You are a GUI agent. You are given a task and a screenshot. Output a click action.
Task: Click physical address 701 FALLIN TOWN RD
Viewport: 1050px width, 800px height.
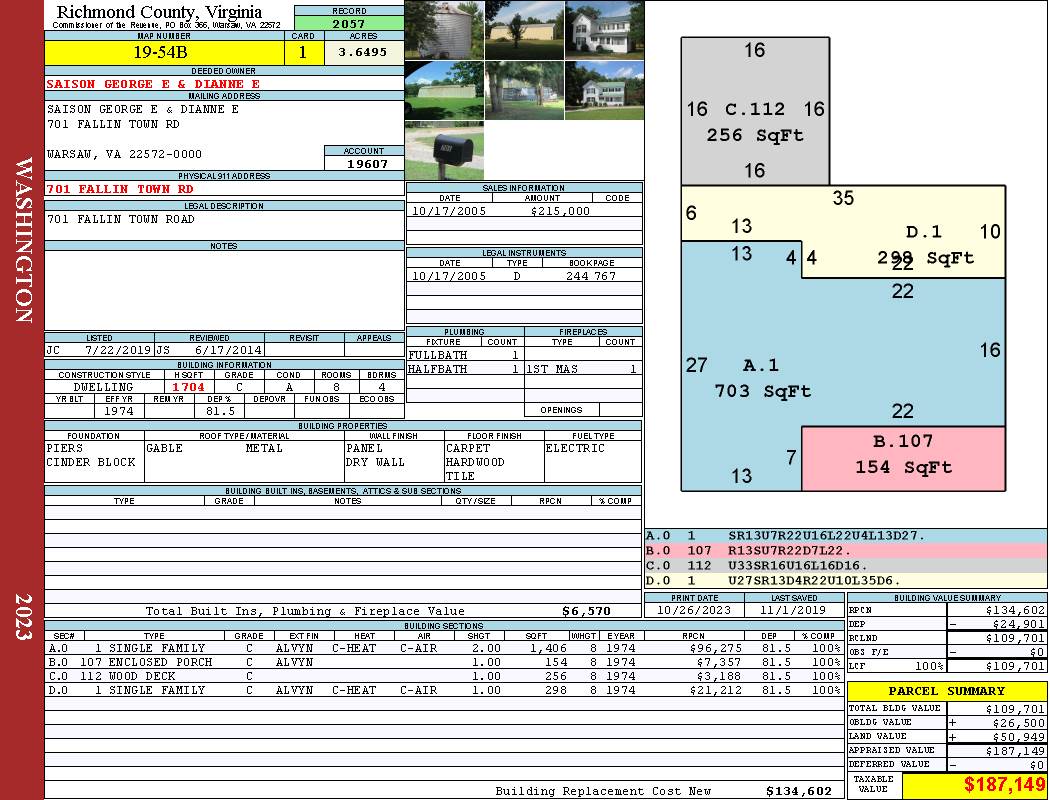tap(120, 189)
